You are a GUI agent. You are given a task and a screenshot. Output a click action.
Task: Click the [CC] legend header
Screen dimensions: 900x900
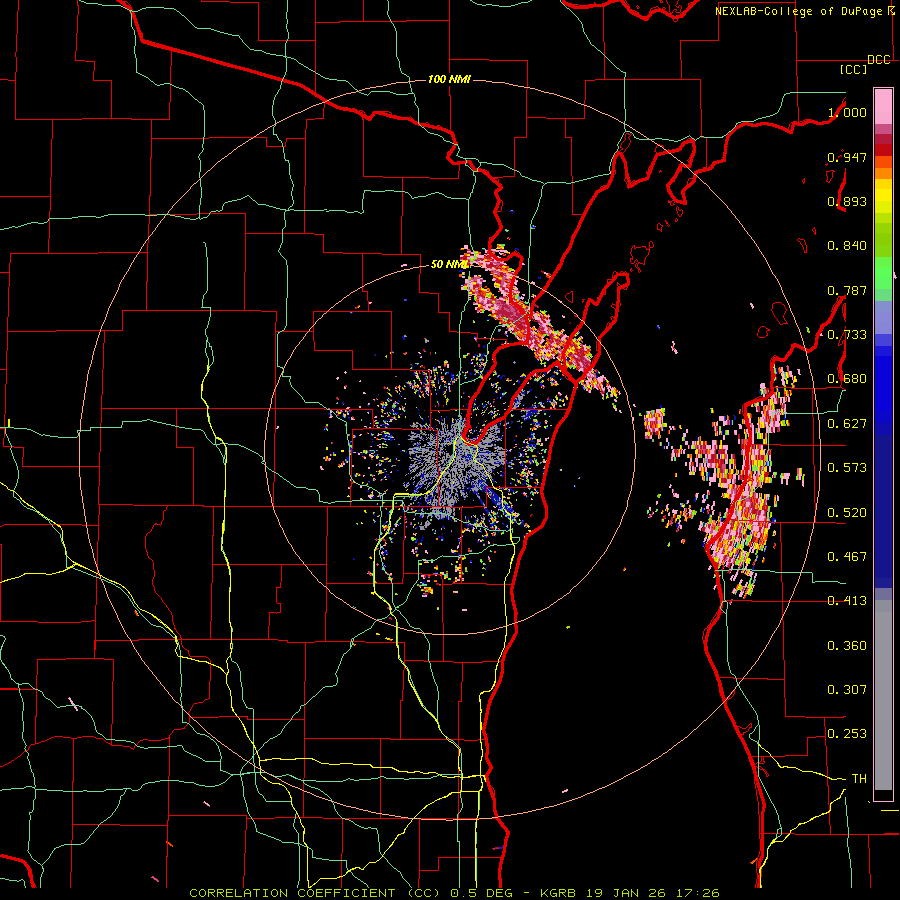853,69
